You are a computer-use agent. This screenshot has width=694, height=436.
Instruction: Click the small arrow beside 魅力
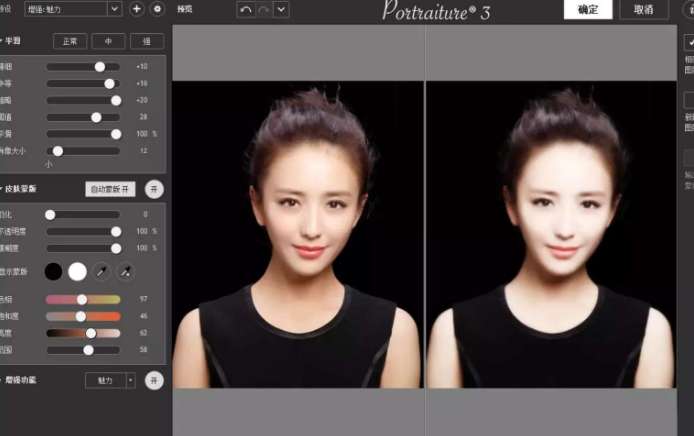coord(131,380)
